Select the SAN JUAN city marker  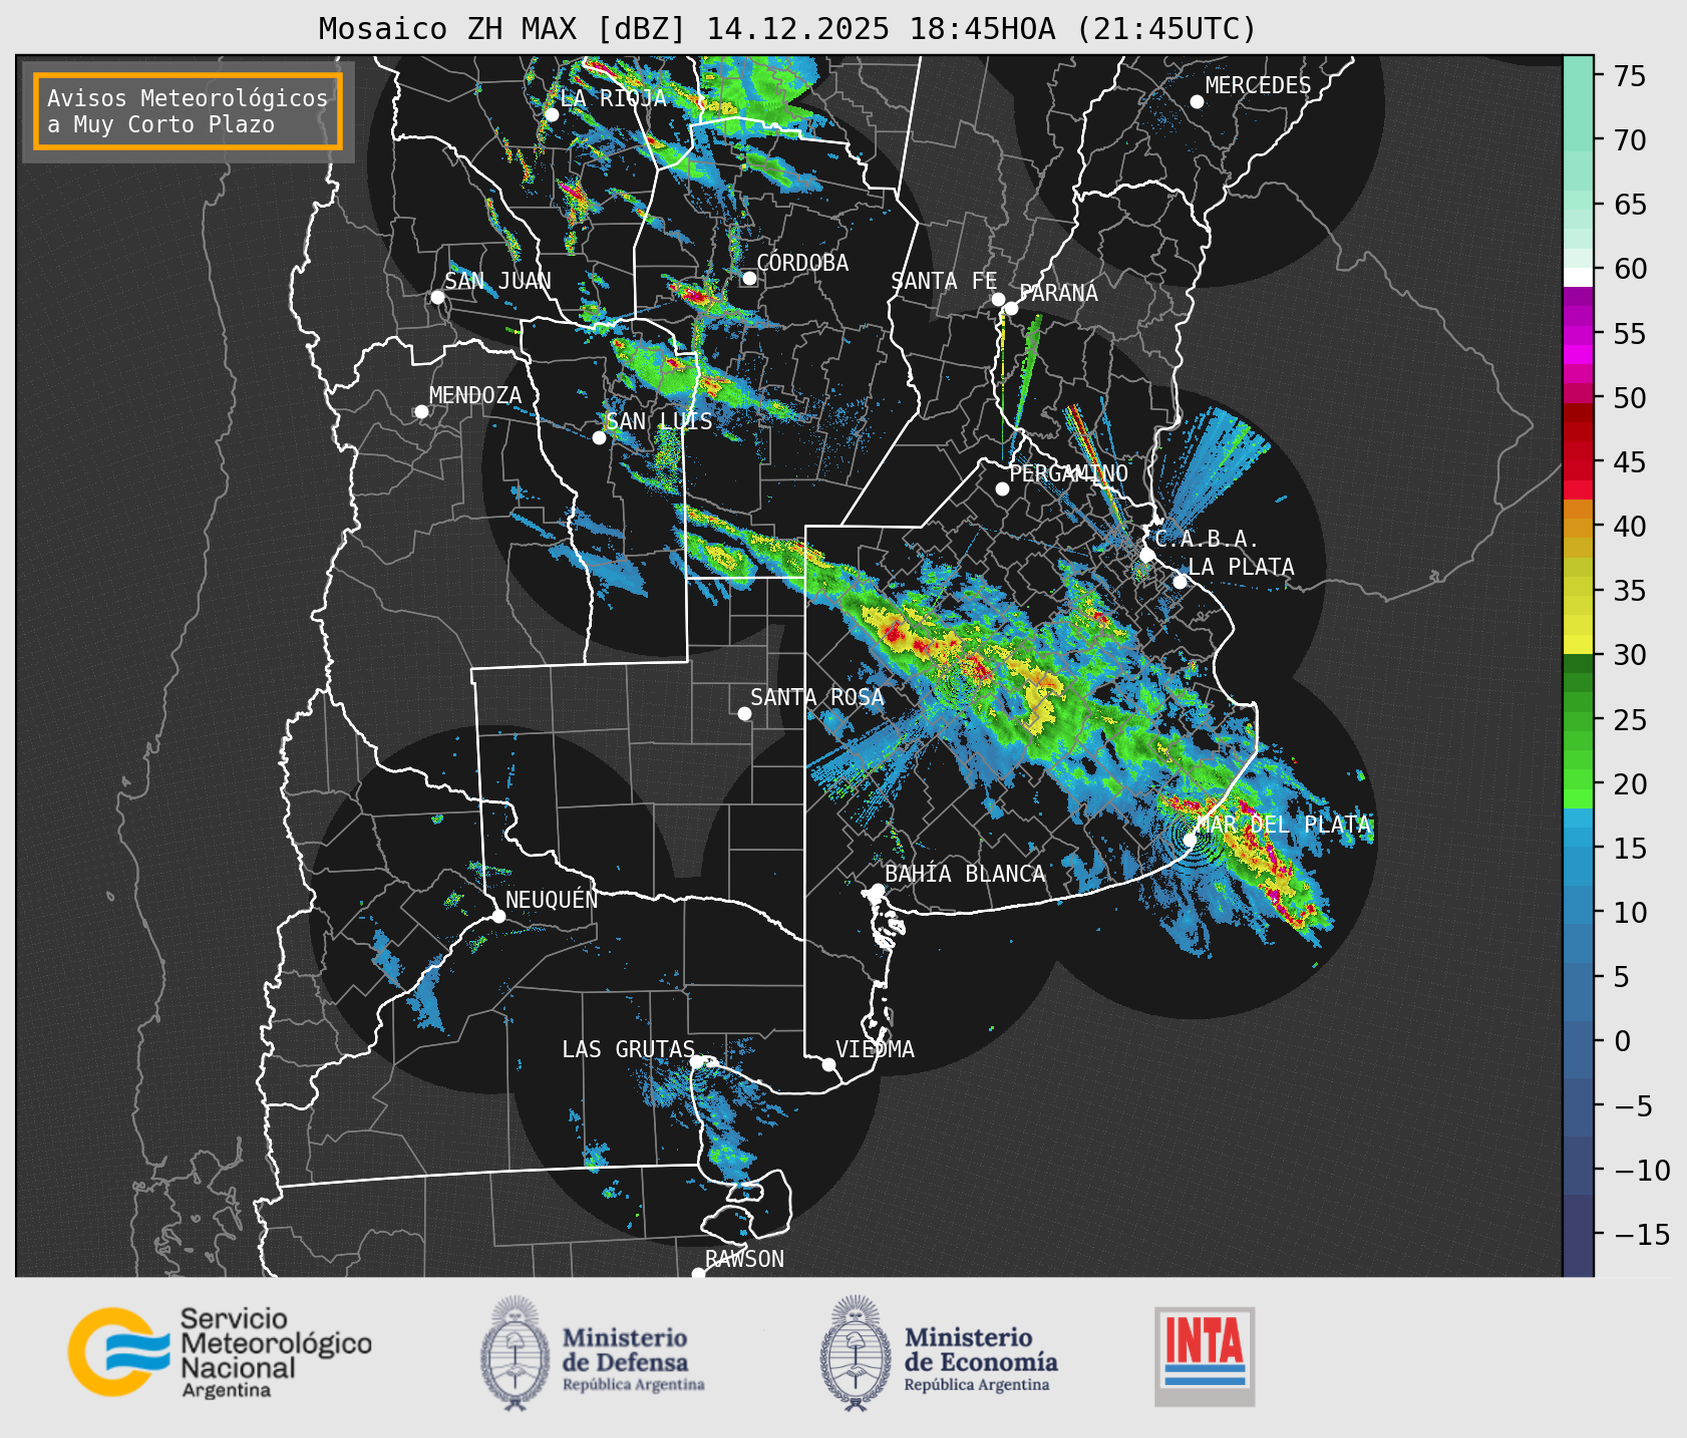(437, 297)
